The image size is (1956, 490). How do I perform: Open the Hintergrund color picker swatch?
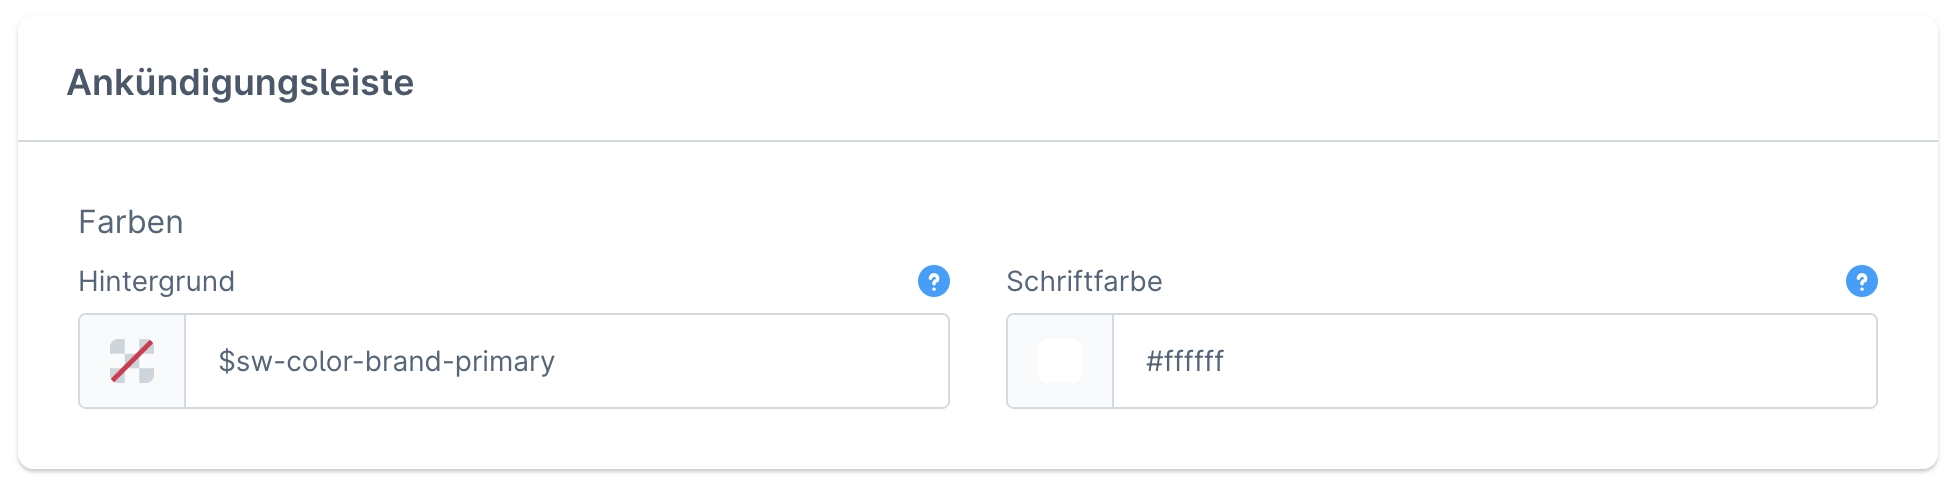pyautogui.click(x=132, y=361)
